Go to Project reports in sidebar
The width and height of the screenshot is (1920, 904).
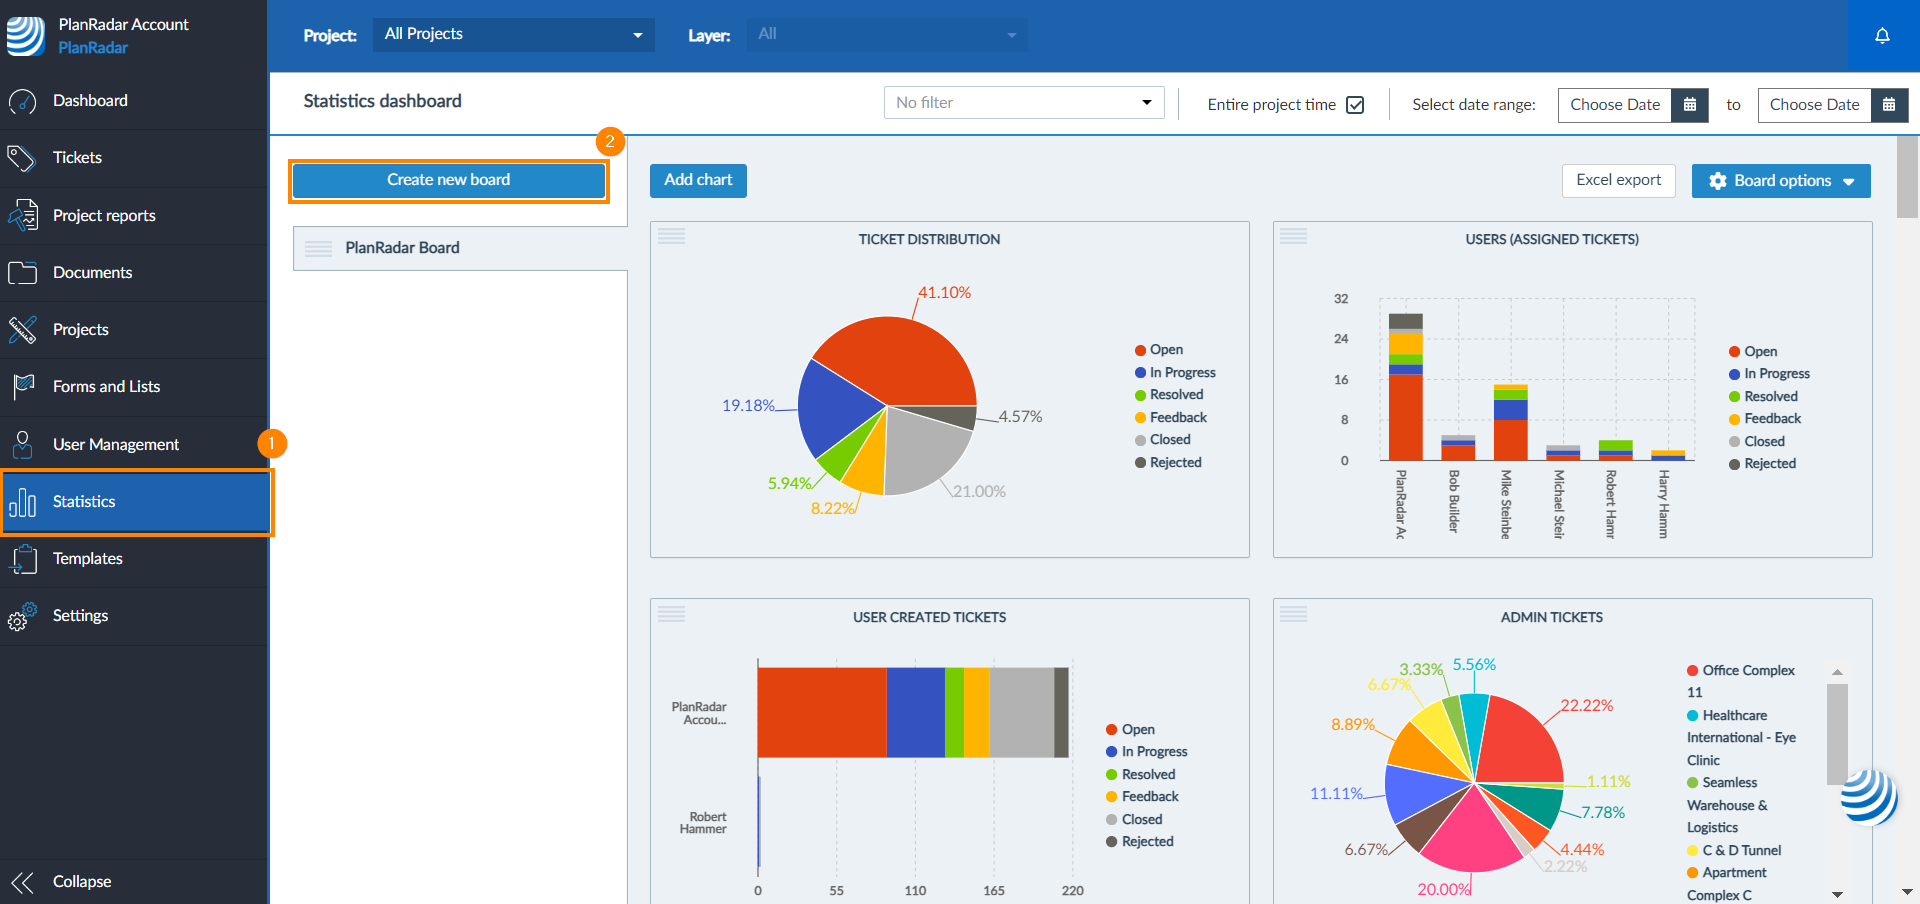click(104, 216)
